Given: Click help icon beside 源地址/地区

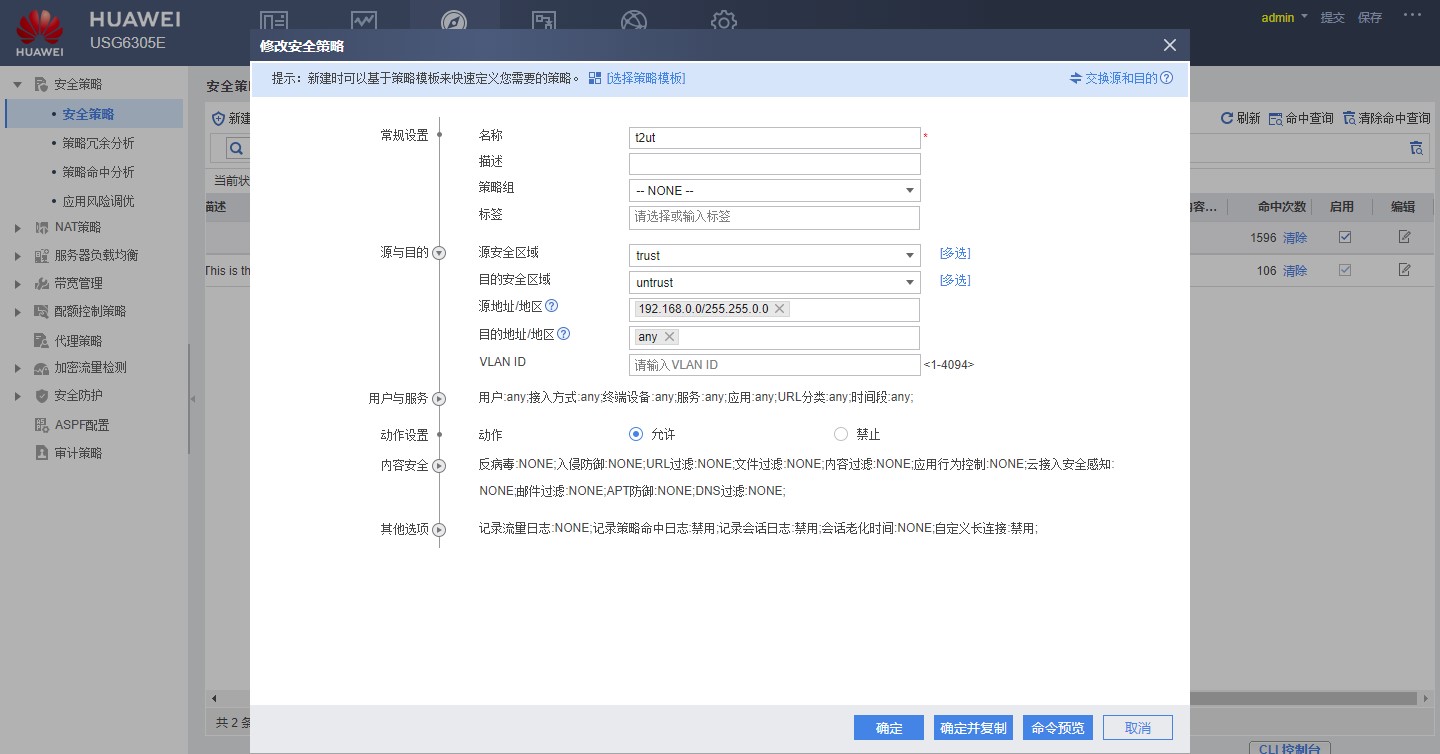Looking at the screenshot, I should tap(551, 306).
